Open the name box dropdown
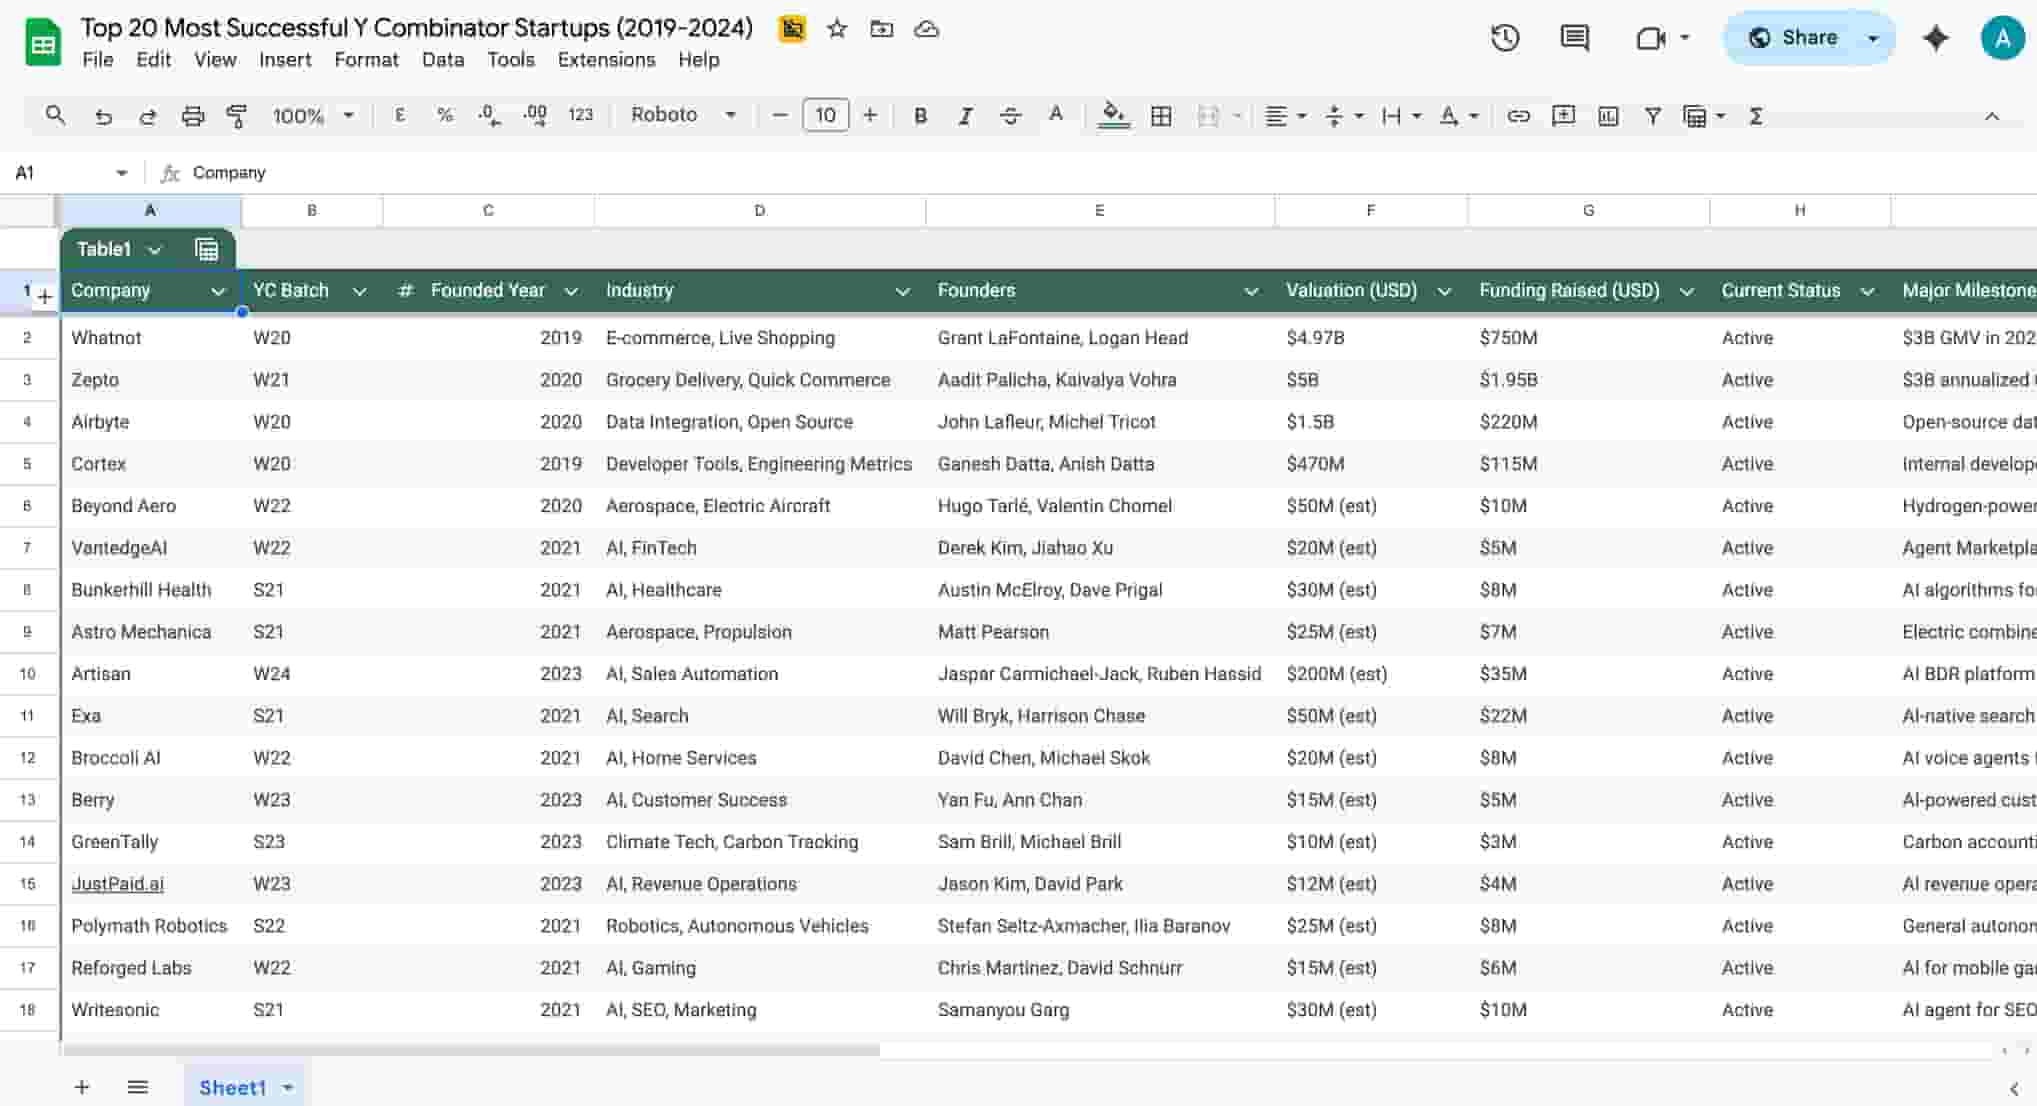2037x1106 pixels. pos(122,173)
